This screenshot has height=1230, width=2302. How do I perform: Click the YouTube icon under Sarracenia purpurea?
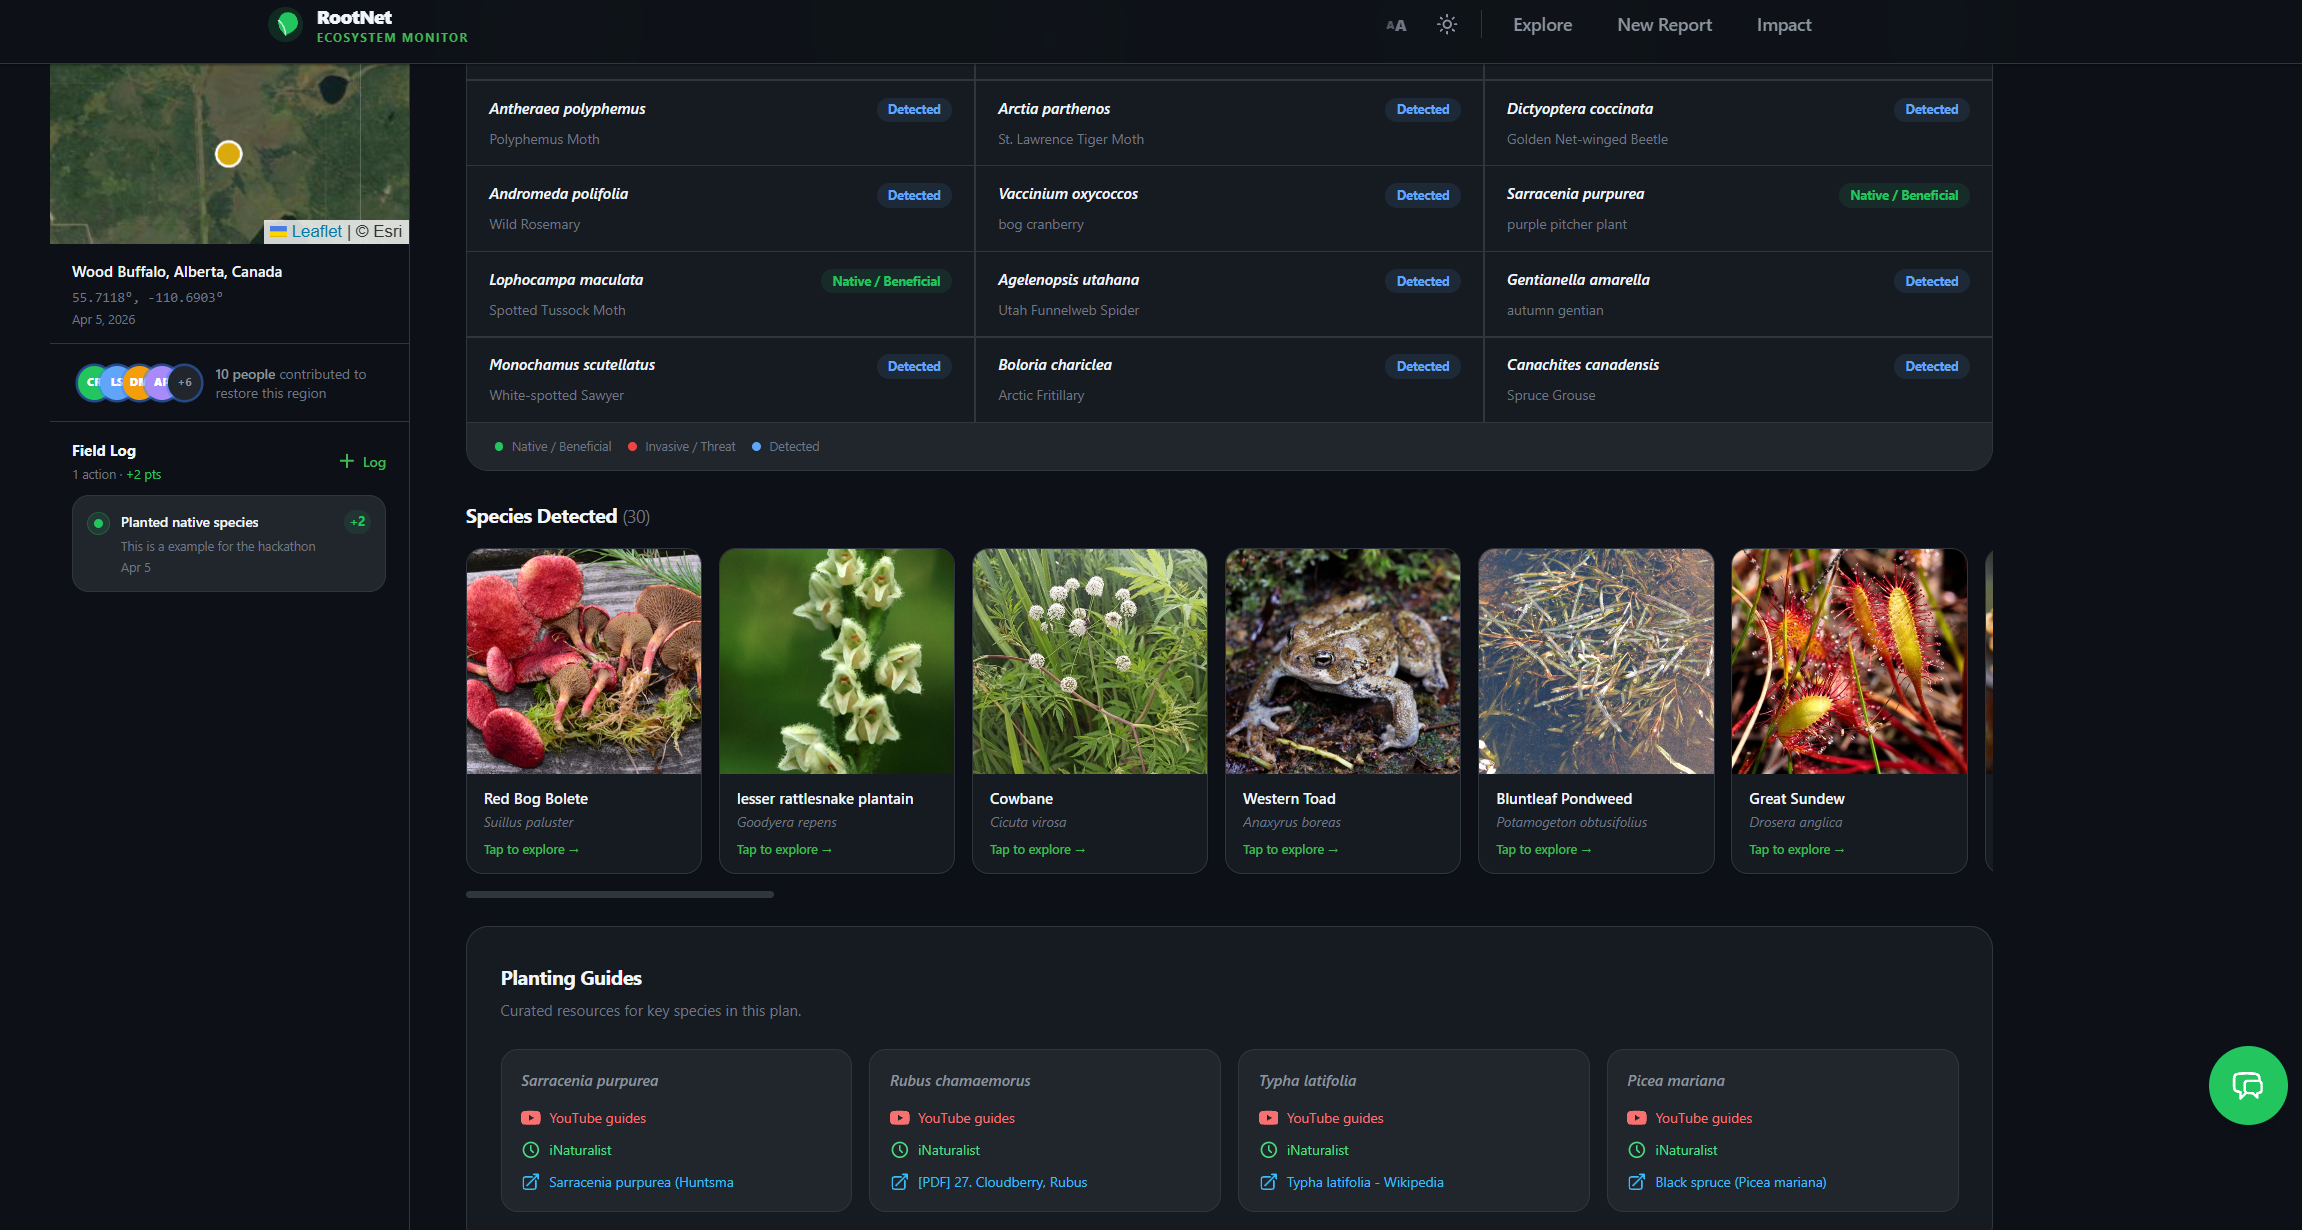pos(531,1118)
